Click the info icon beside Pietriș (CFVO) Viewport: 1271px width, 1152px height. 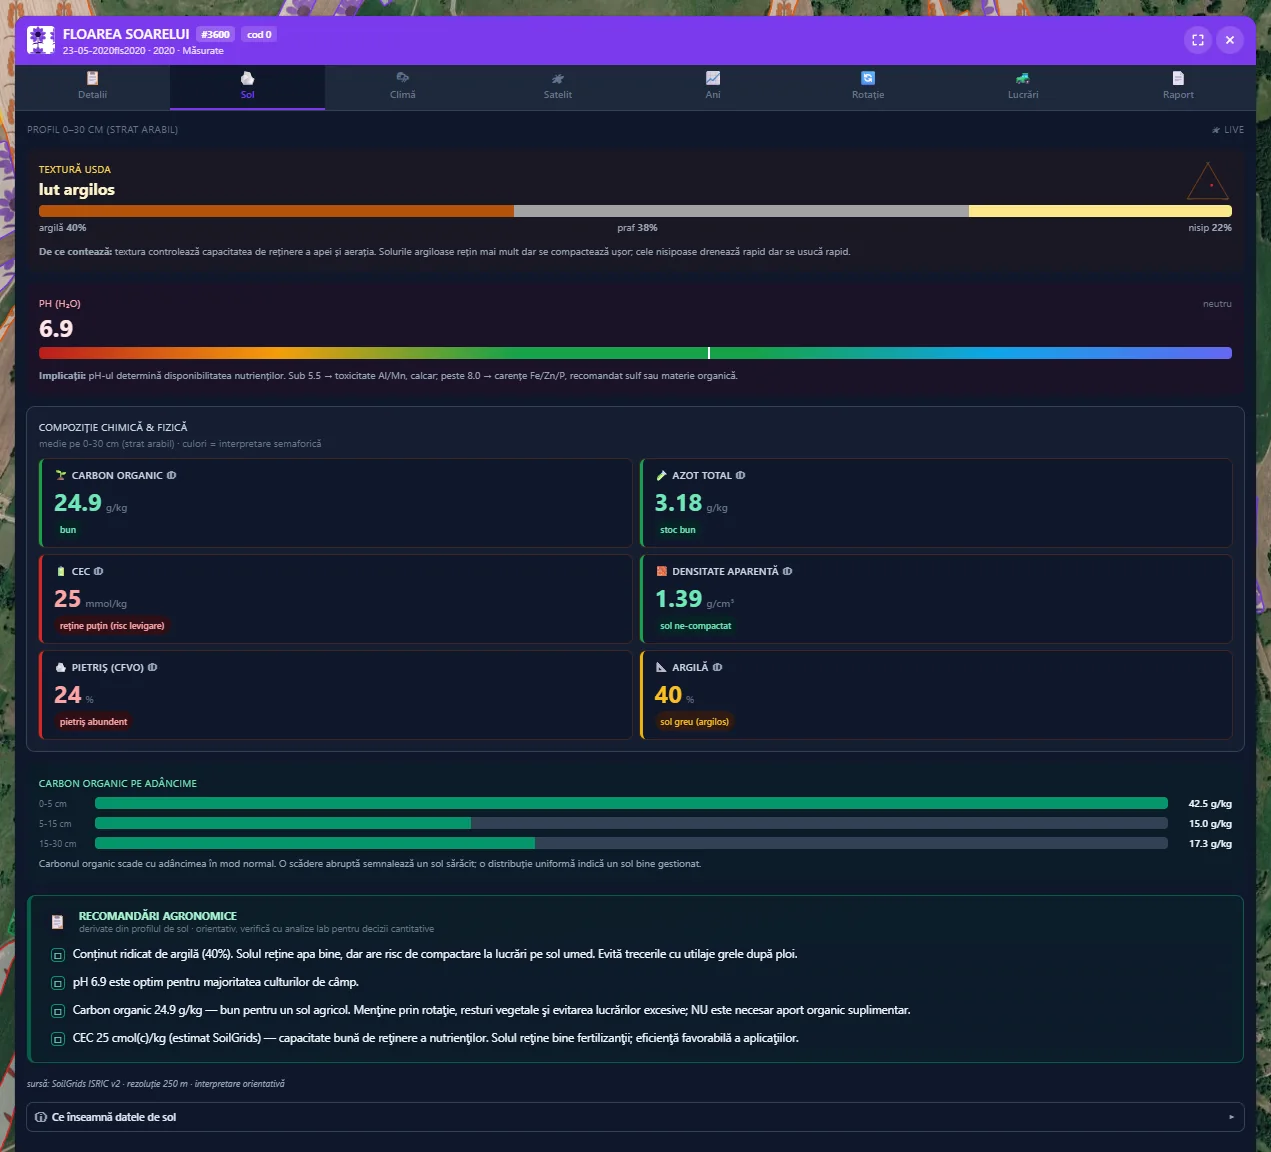click(x=152, y=668)
